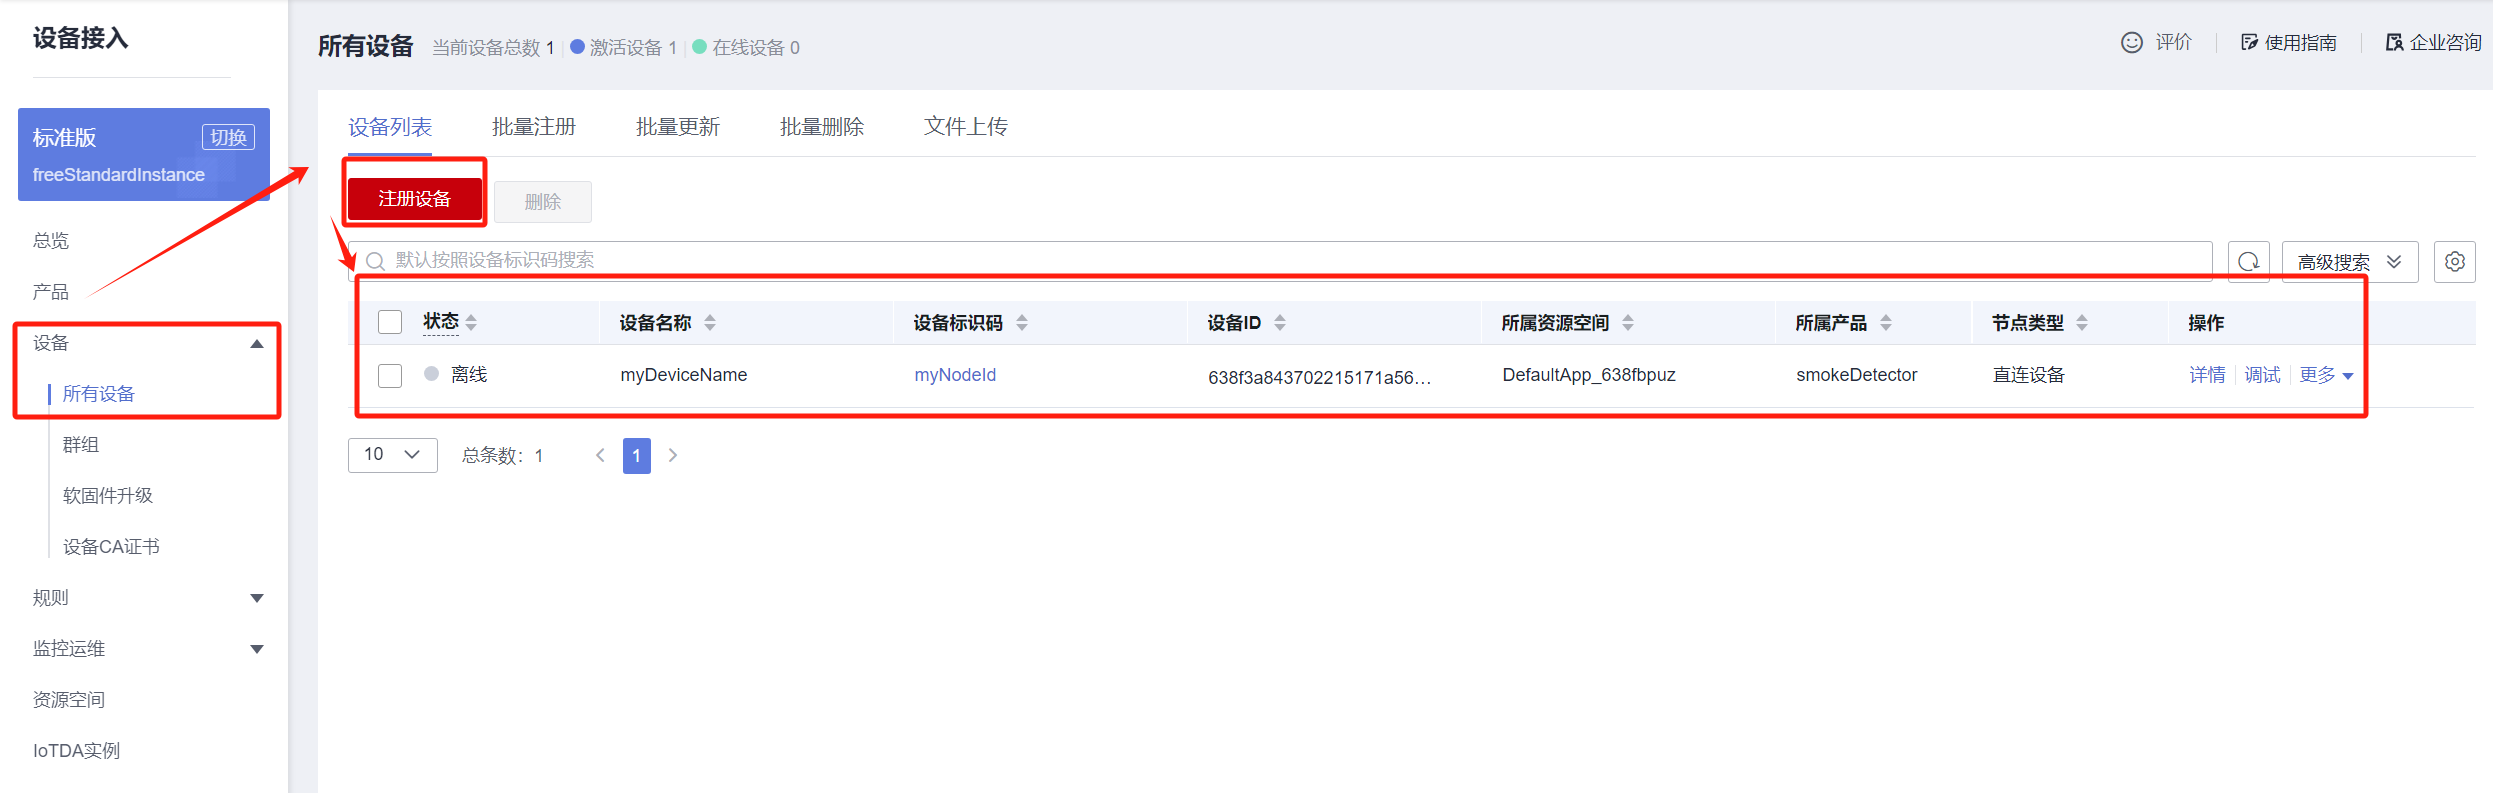The height and width of the screenshot is (793, 2493).
Task: Sort by 设备名称 column arrows
Action: (x=710, y=322)
